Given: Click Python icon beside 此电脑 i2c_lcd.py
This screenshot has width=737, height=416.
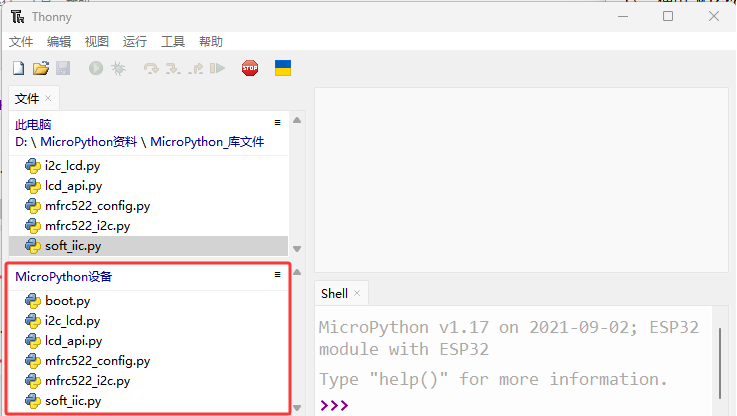Looking at the screenshot, I should 33,166.
